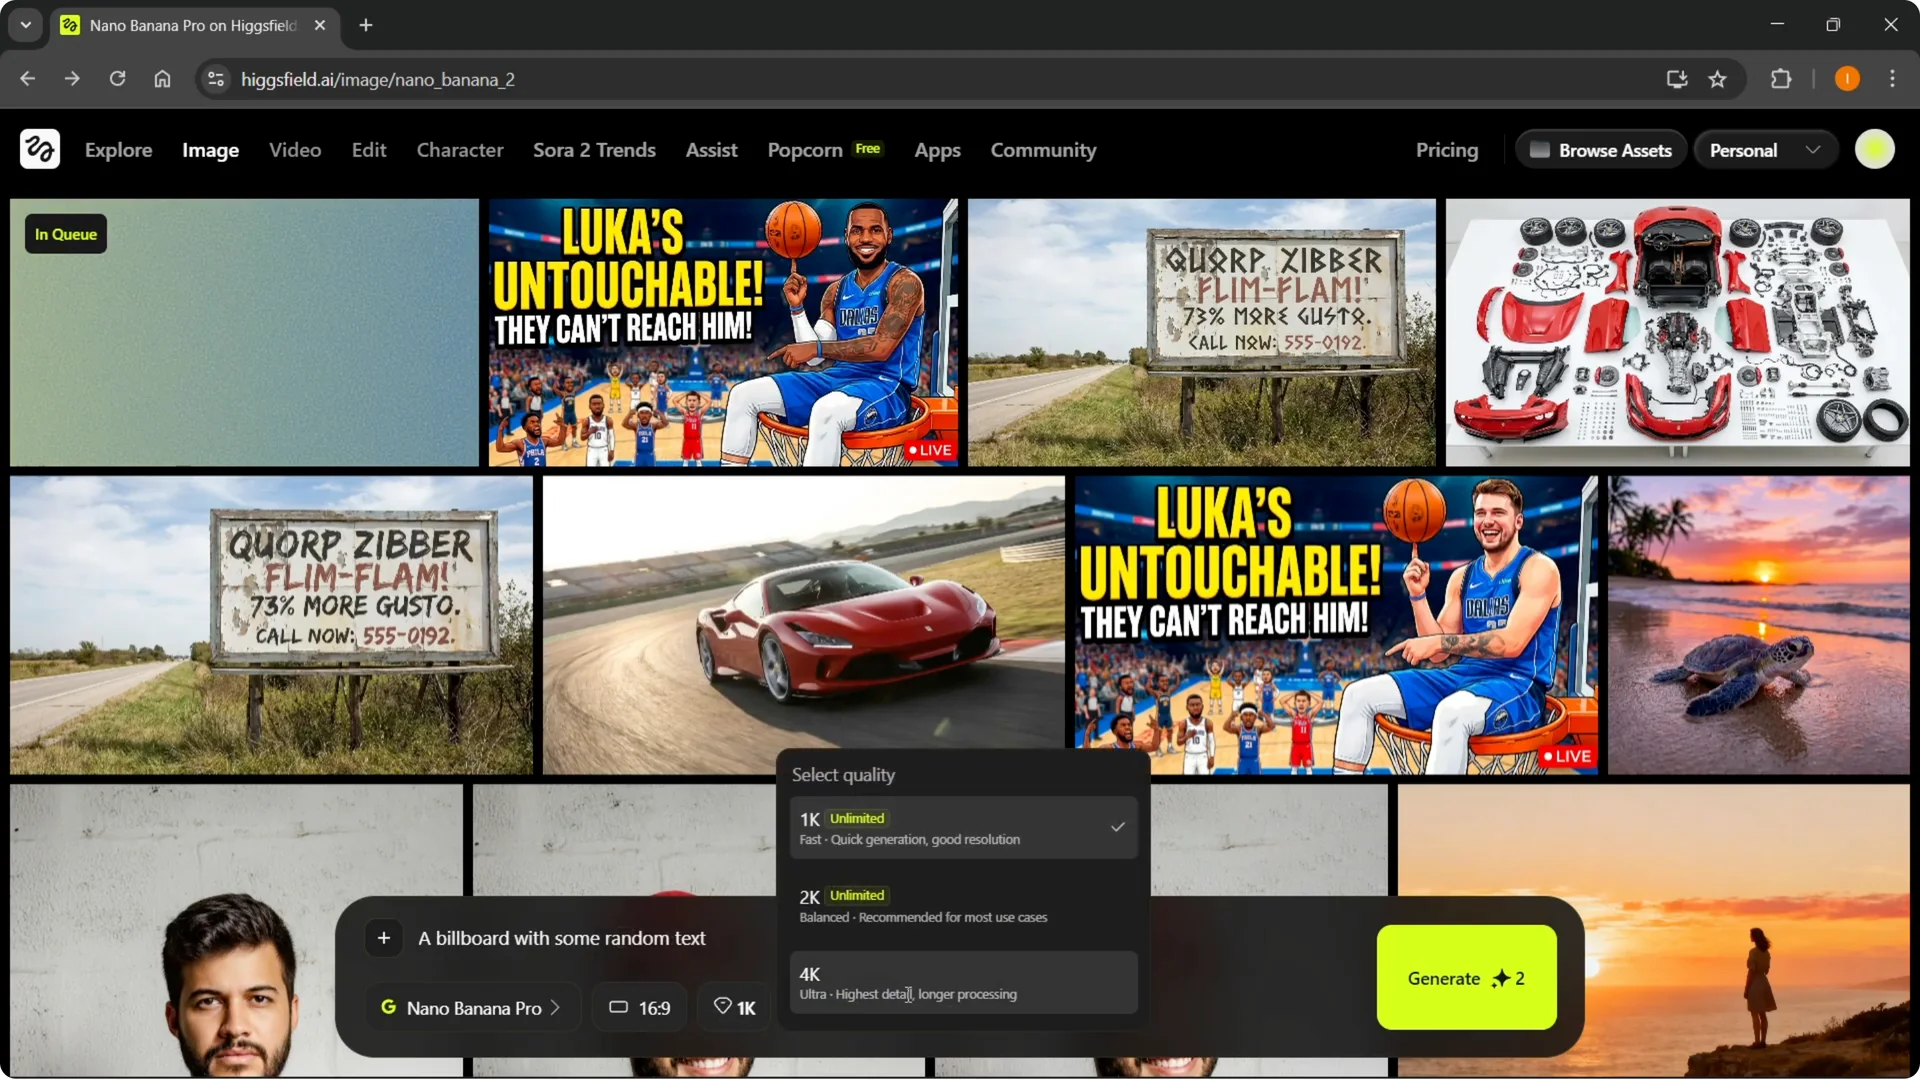Switch to the Video tab
Image resolution: width=1920 pixels, height=1080 pixels.
[x=295, y=150]
